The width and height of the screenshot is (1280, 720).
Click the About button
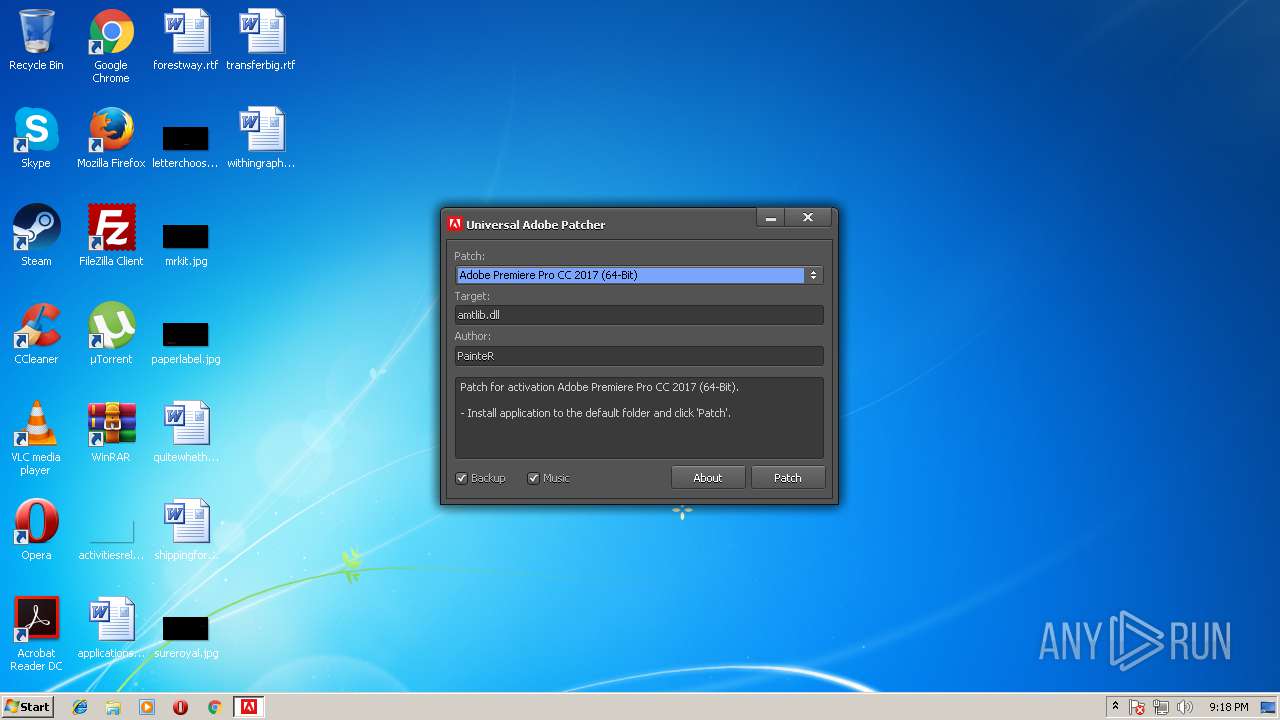point(708,478)
